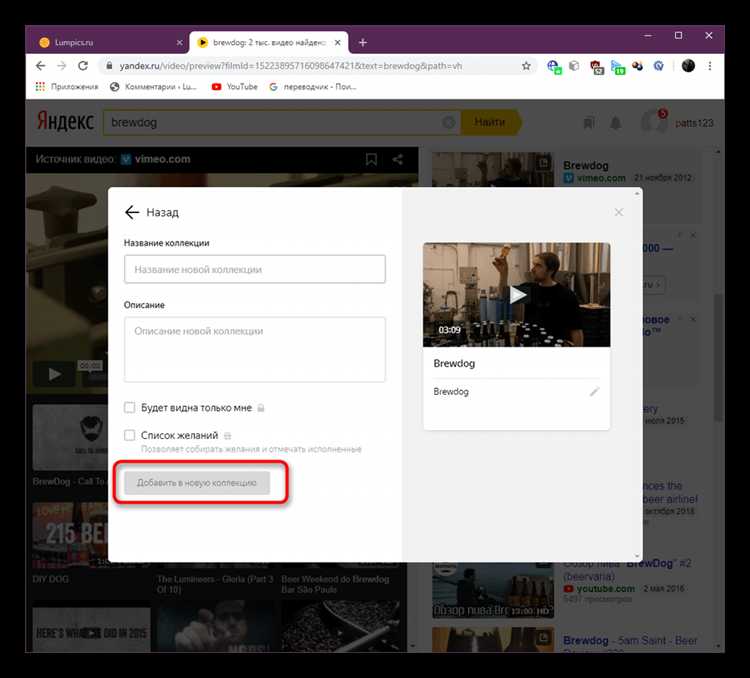Viewport: 750px width, 678px height.
Task: Enable the Будет видна только мне checkbox
Action: coord(130,408)
